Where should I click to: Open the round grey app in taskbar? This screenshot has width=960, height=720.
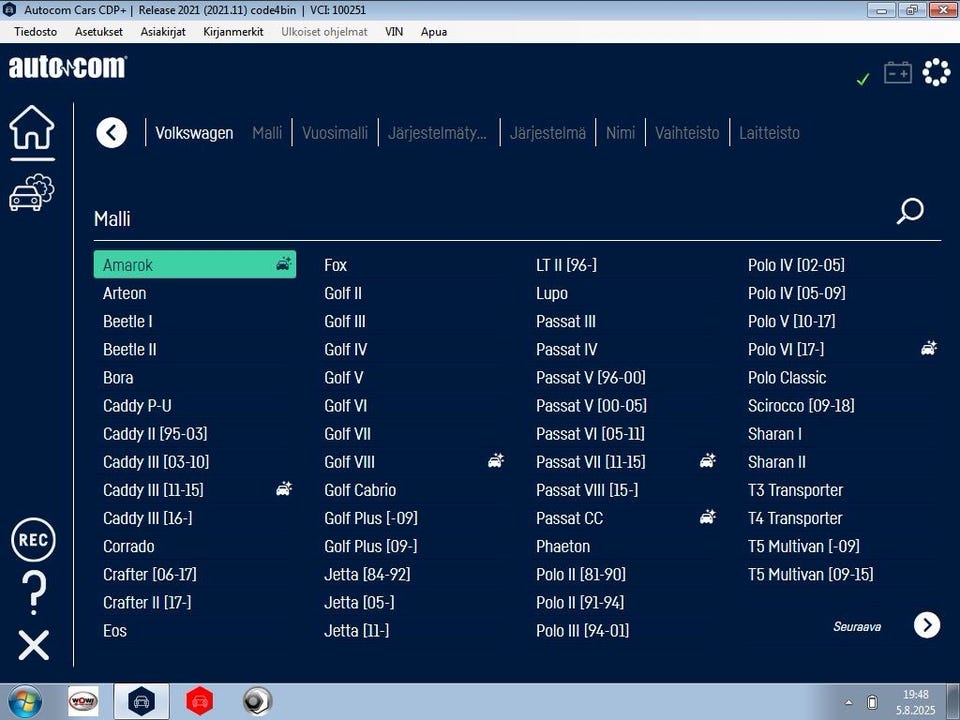(x=257, y=701)
